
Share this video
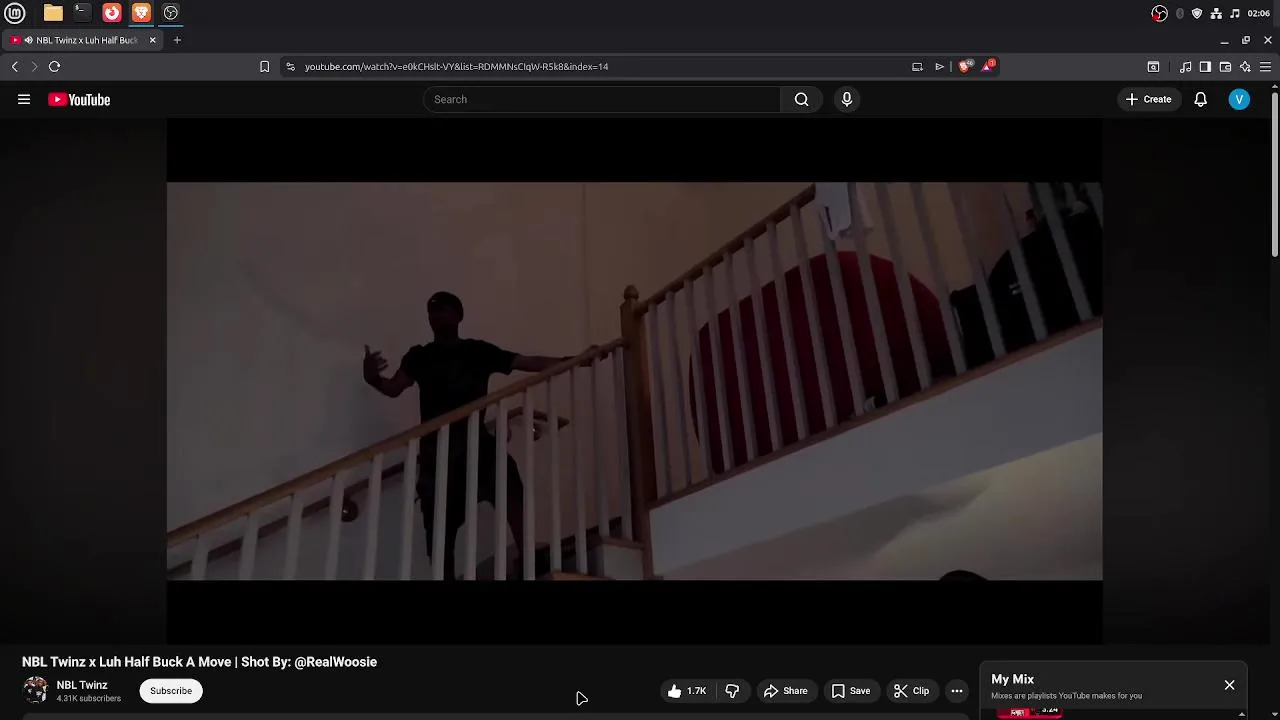(785, 691)
